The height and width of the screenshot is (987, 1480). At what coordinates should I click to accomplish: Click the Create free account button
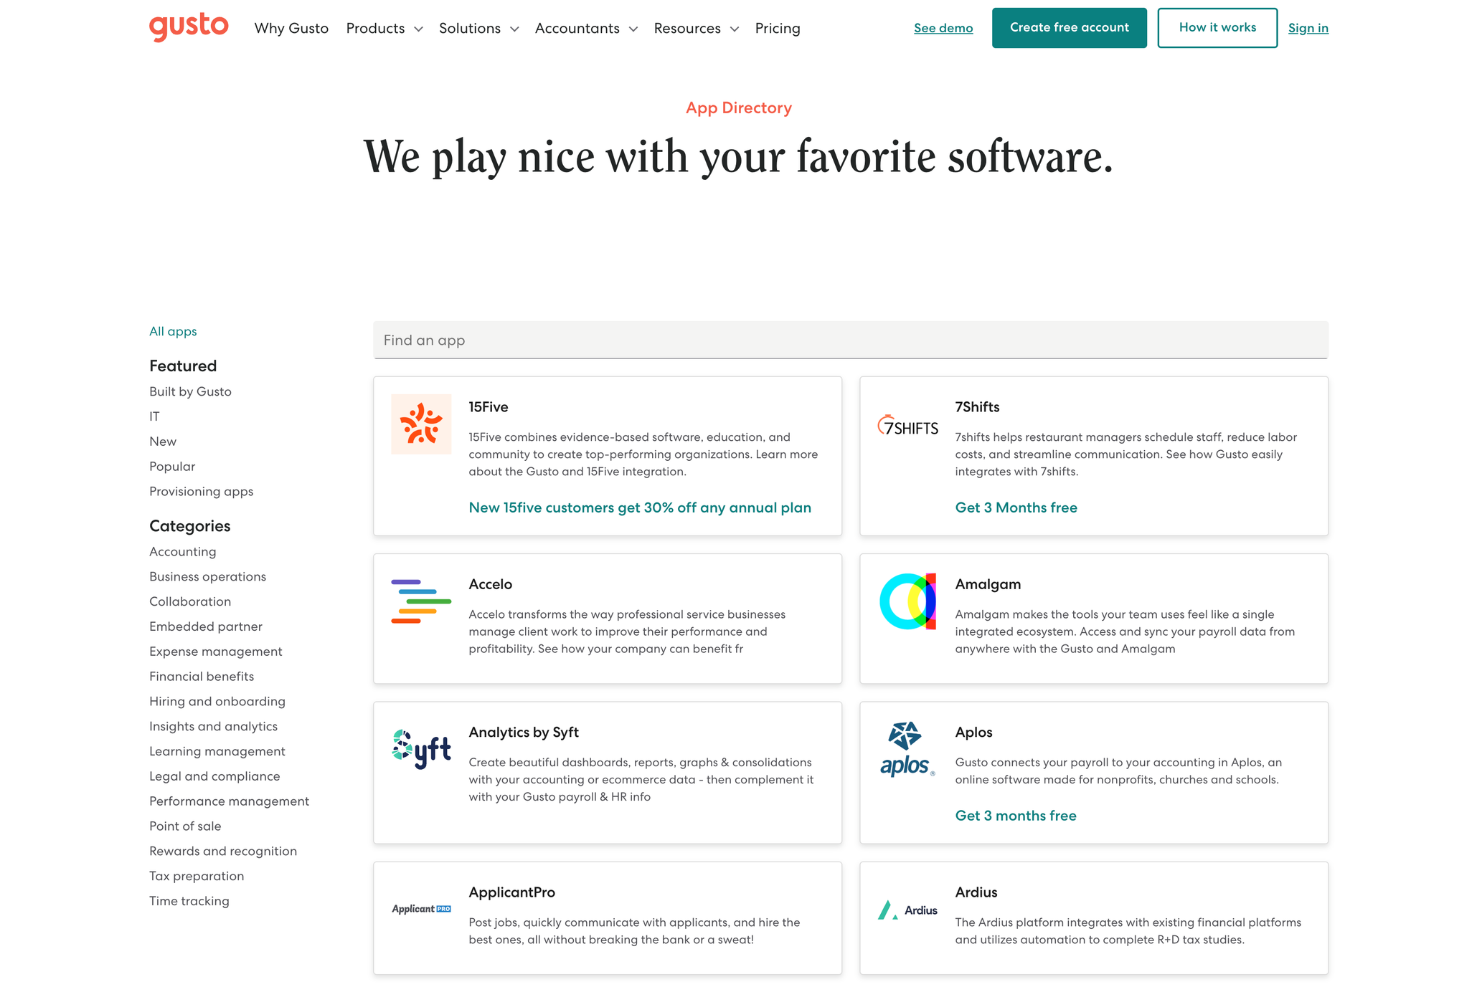point(1069,28)
